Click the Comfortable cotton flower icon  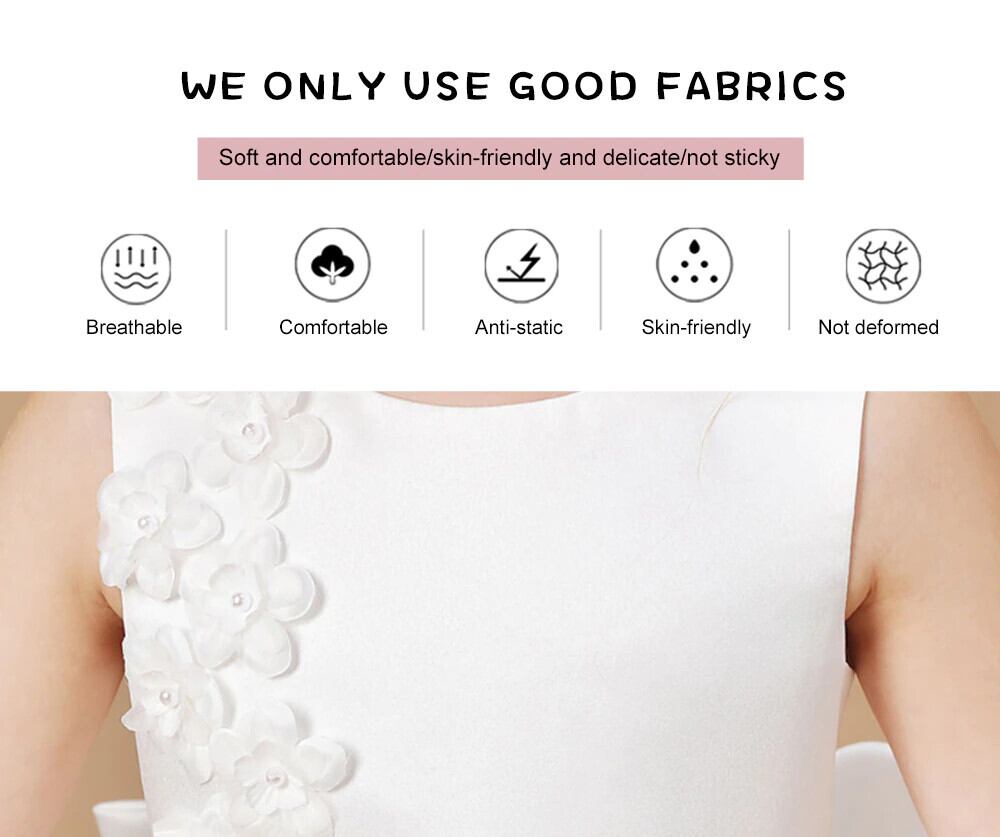pyautogui.click(x=332, y=264)
